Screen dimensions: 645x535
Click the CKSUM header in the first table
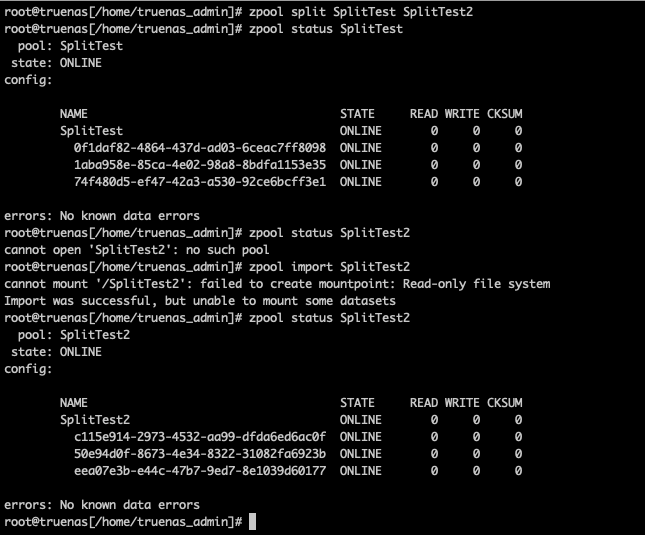coord(505,114)
